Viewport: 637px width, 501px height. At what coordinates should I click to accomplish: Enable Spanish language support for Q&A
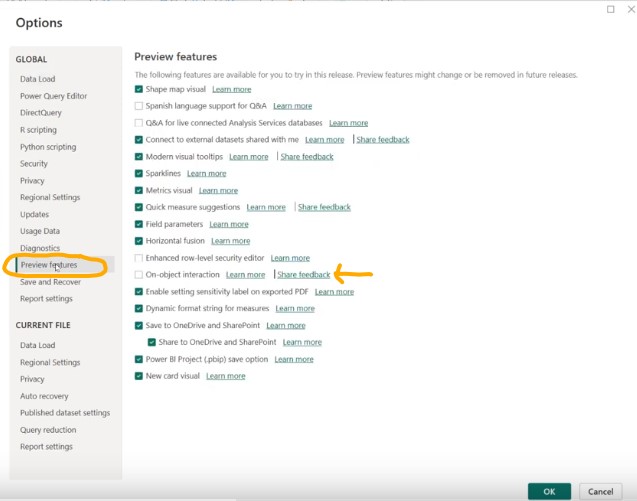139,106
